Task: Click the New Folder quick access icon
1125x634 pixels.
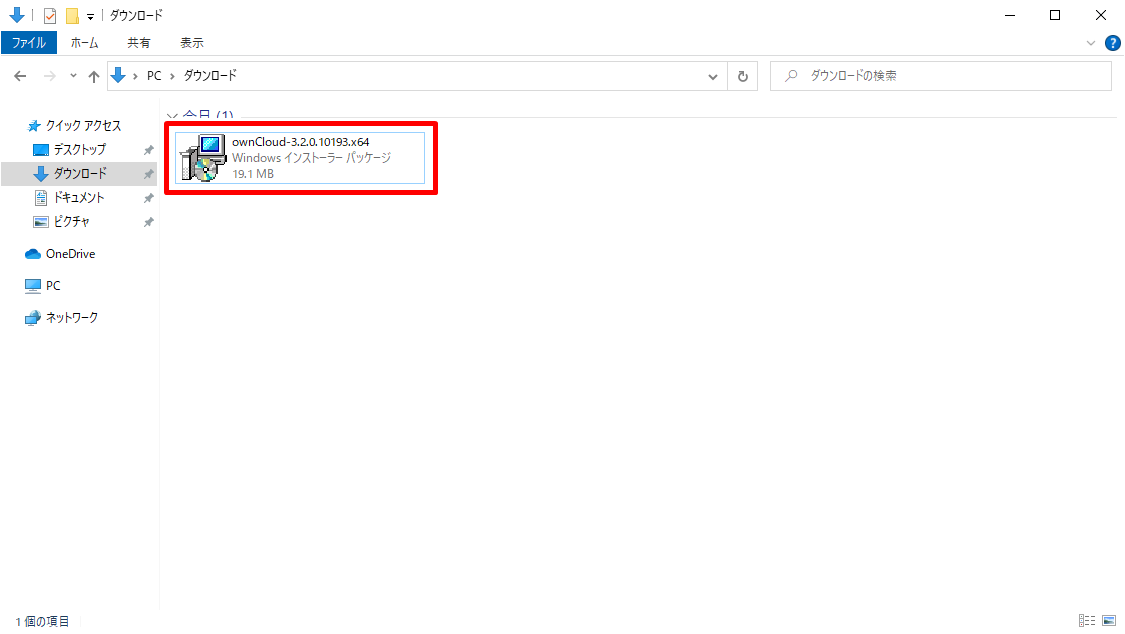Action: 72,15
